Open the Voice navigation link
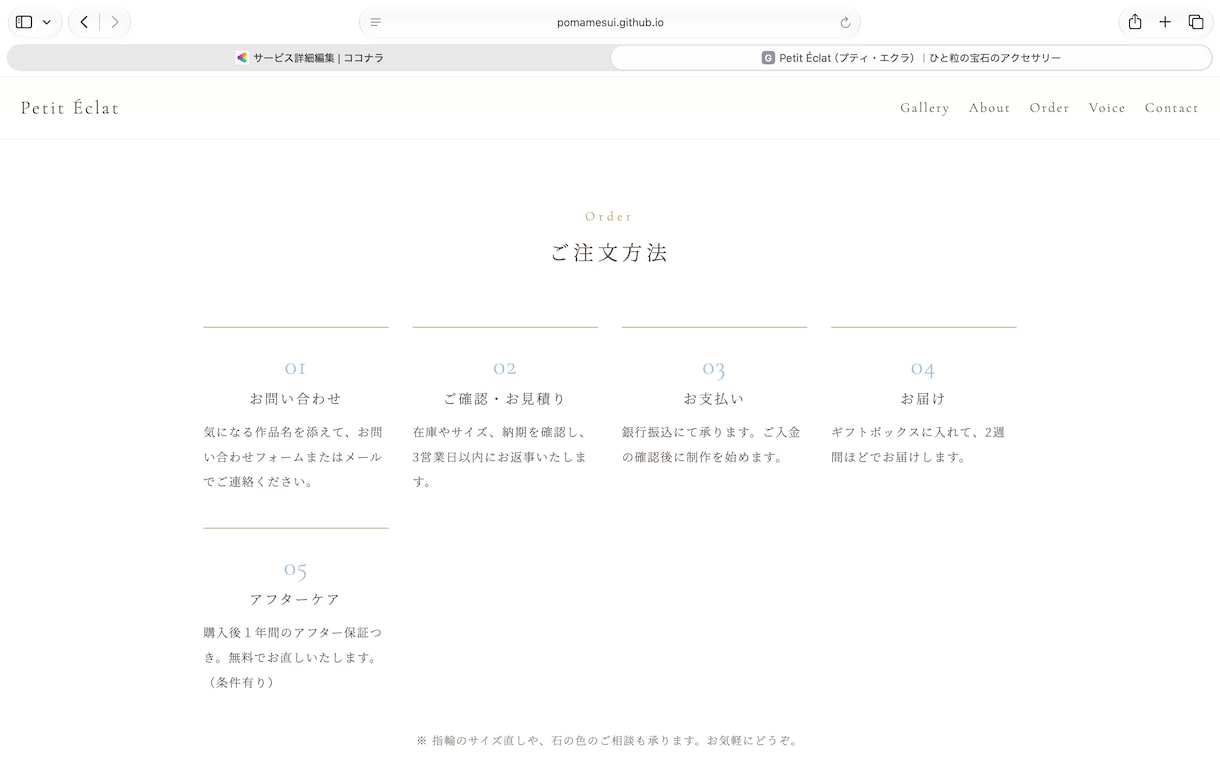 (x=1107, y=108)
